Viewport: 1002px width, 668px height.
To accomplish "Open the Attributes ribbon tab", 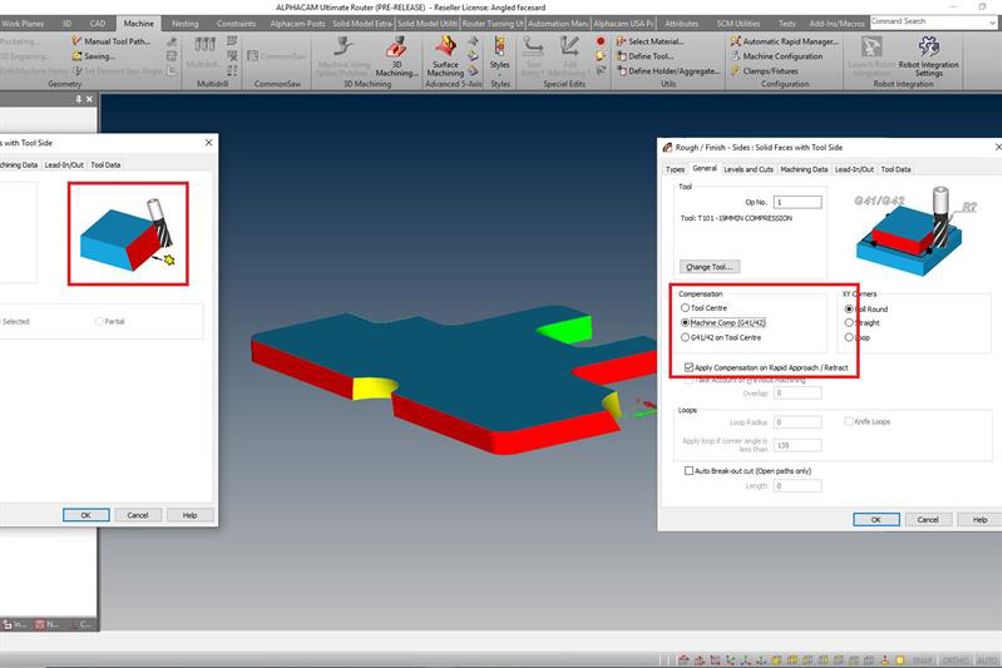I will (681, 24).
